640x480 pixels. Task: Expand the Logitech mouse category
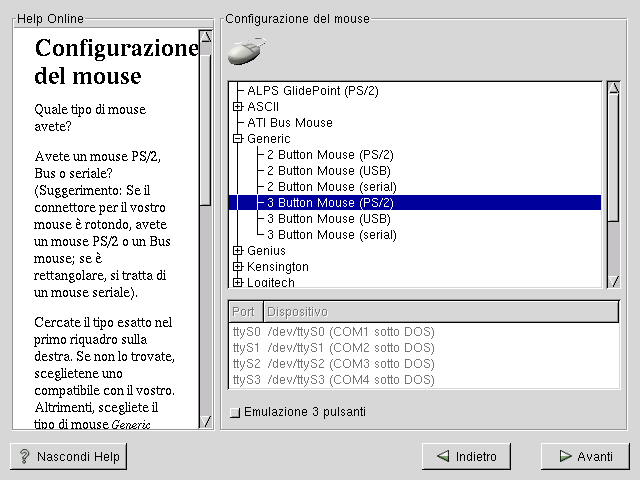click(237, 283)
